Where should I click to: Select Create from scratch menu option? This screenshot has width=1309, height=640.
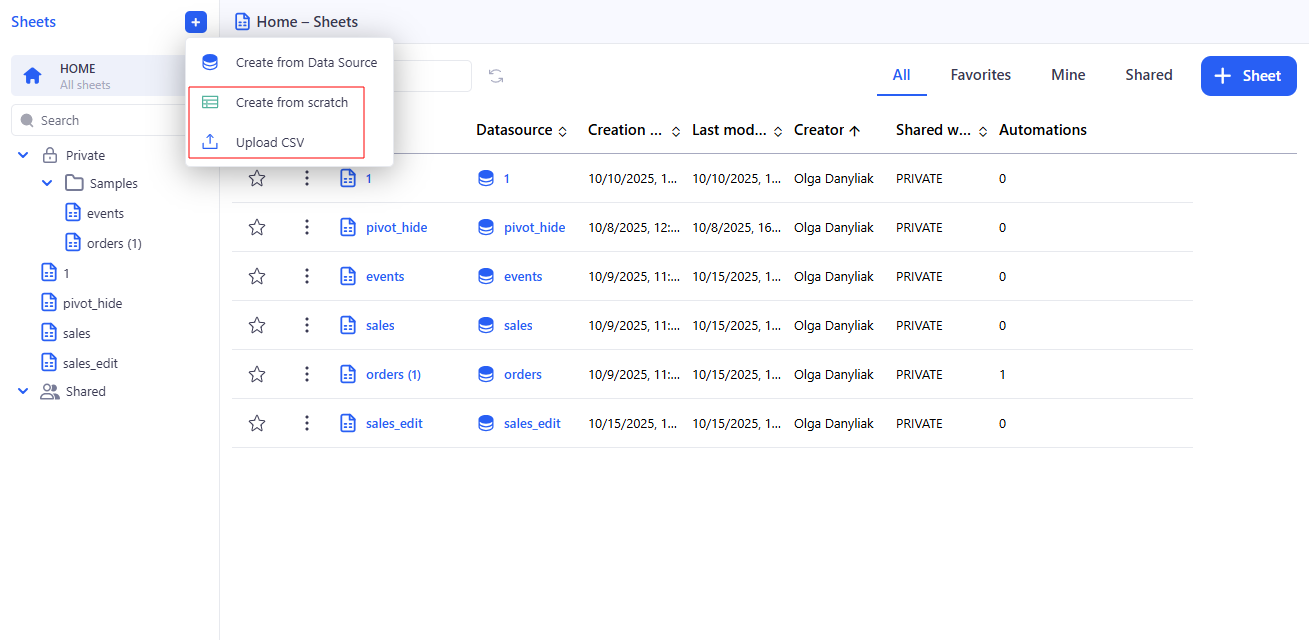coord(291,102)
